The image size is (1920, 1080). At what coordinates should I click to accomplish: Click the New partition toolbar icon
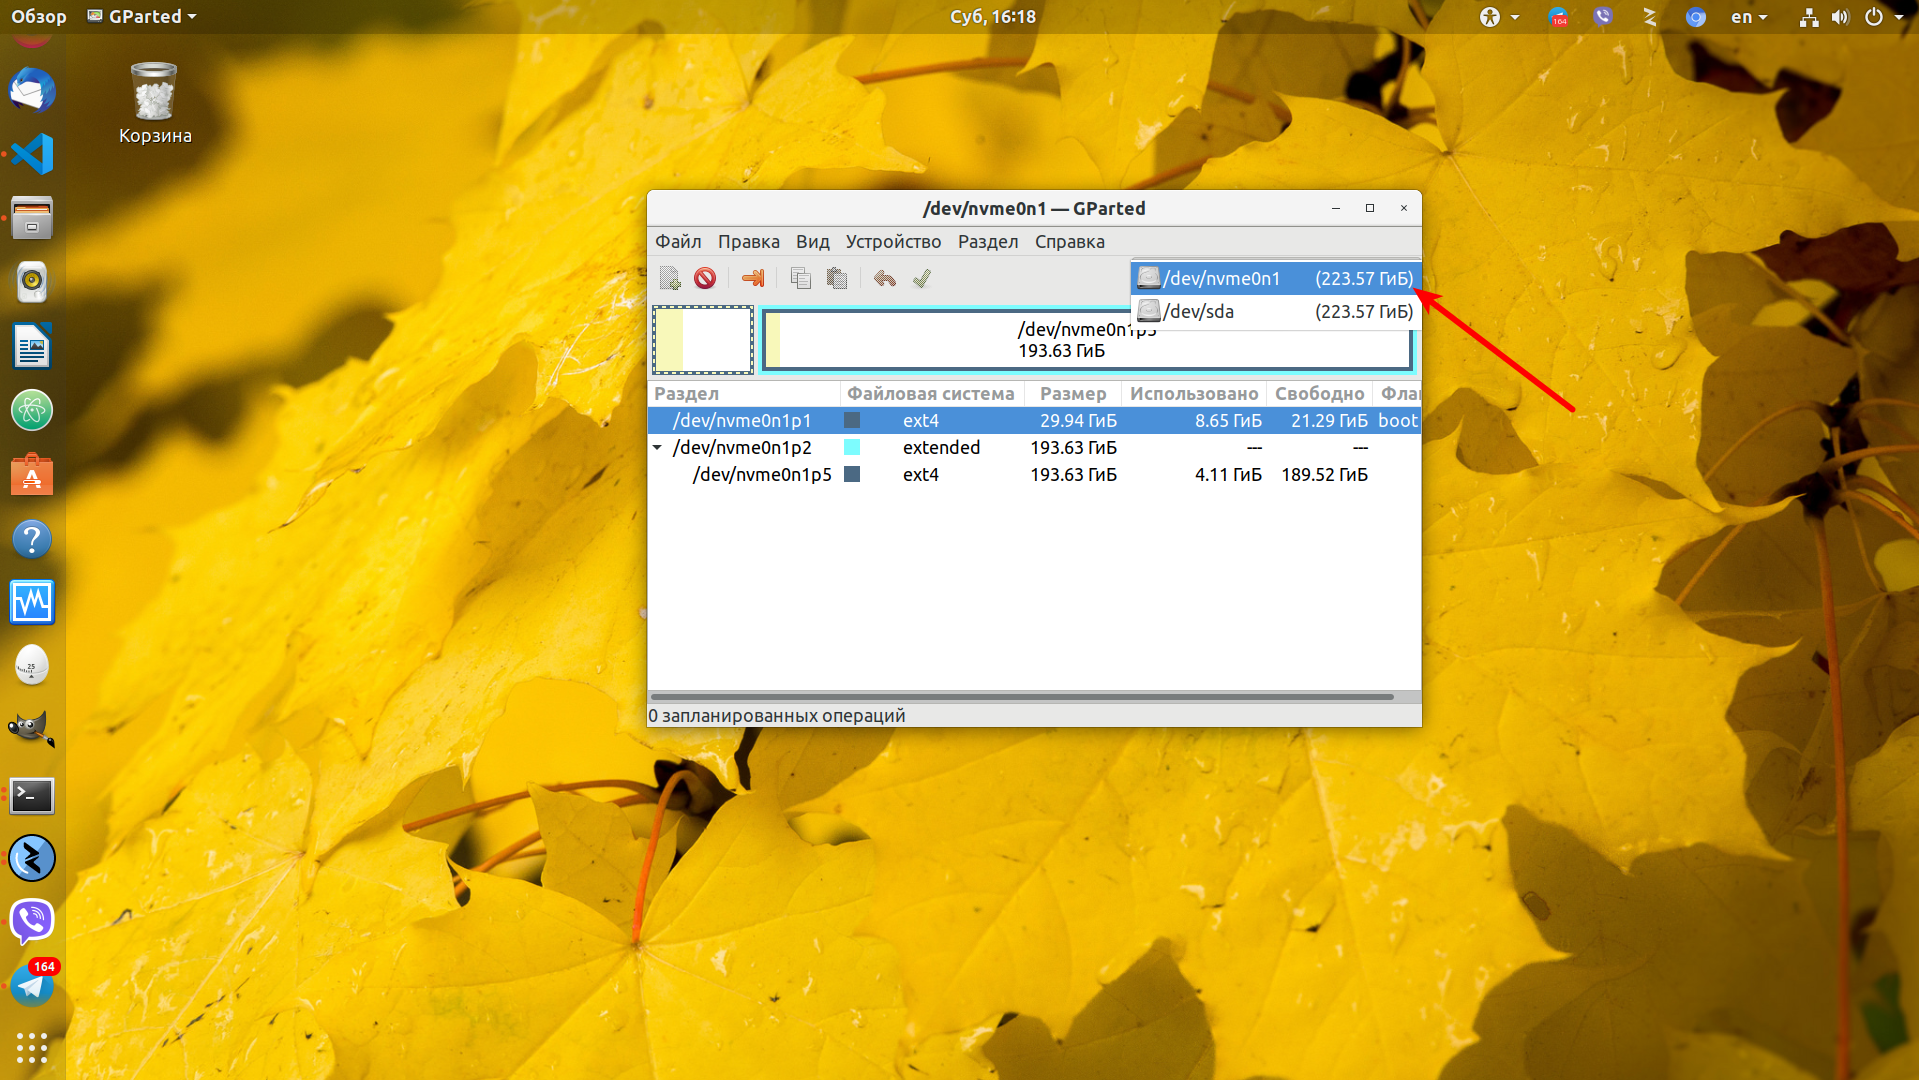pyautogui.click(x=670, y=278)
